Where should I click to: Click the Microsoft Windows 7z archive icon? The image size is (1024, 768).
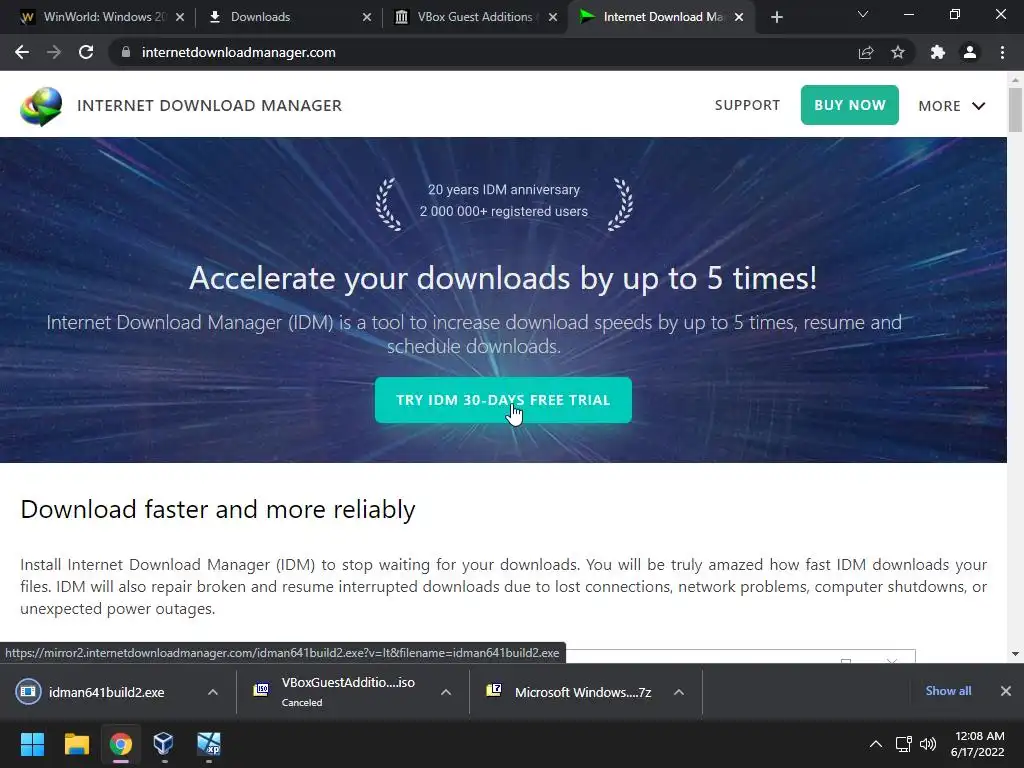494,690
